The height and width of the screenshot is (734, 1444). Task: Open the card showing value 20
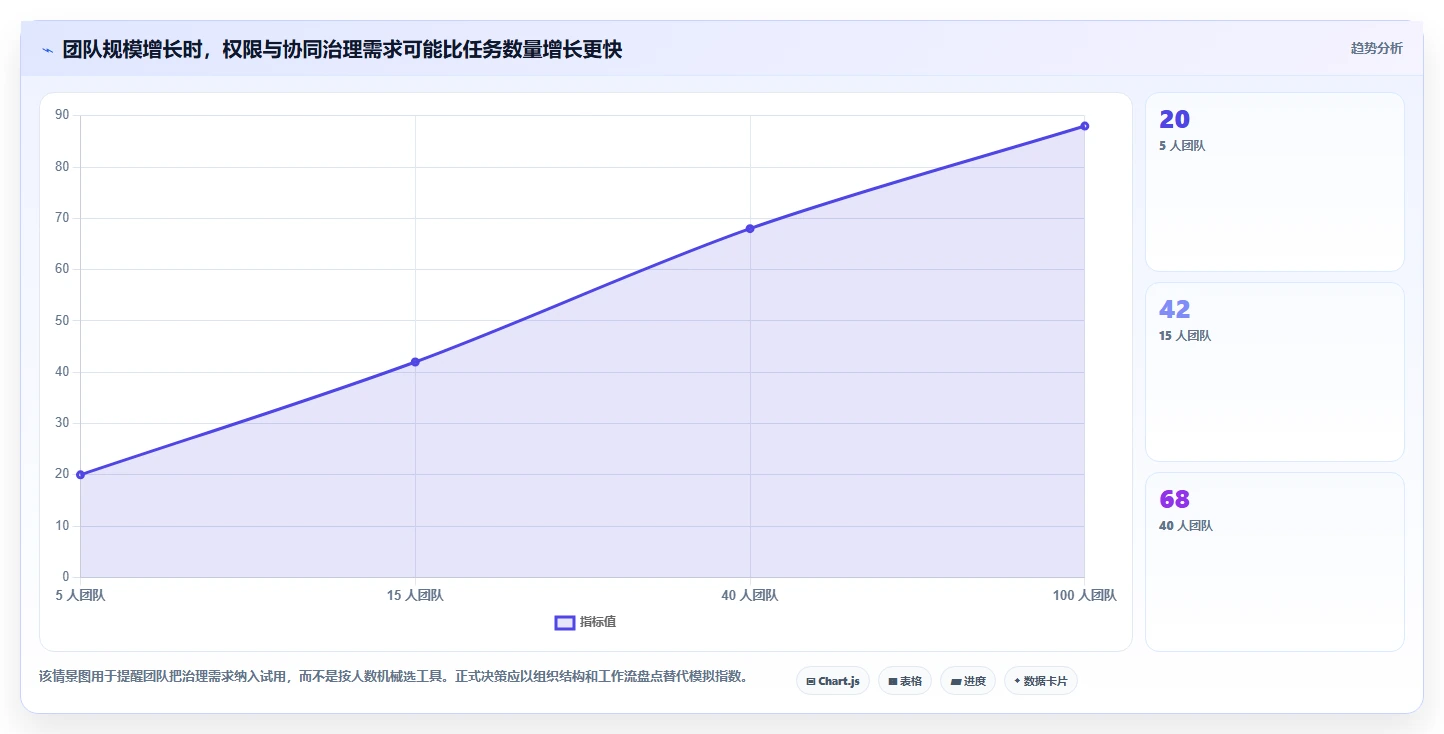pos(1274,182)
